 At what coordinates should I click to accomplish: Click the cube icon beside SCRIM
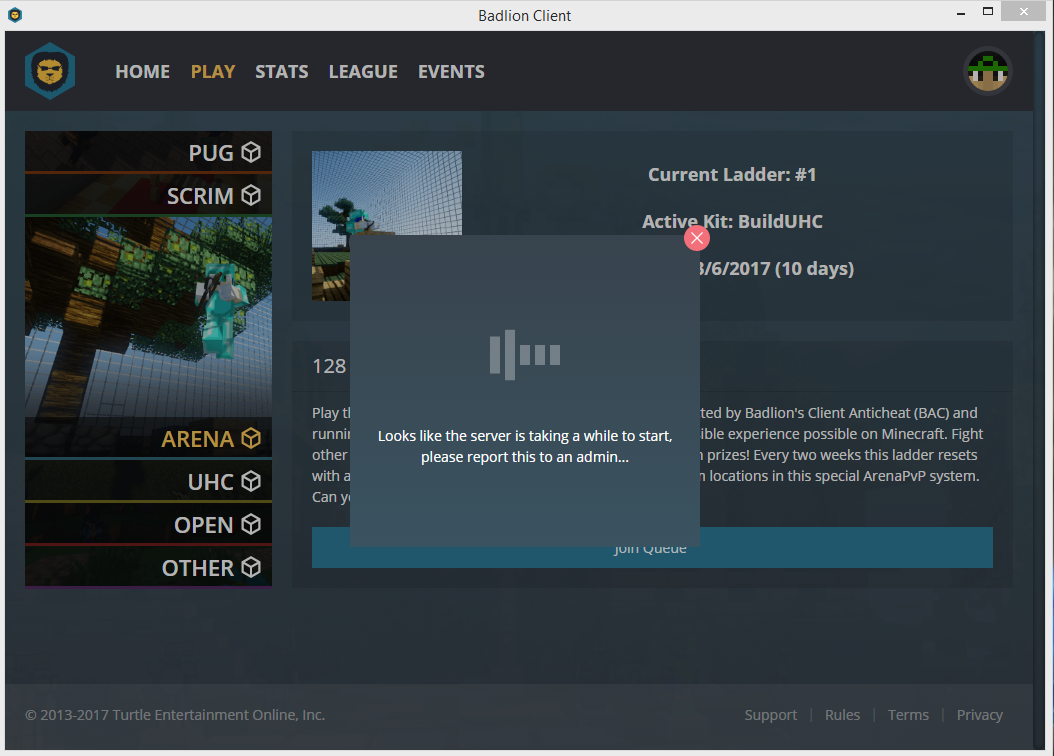tap(251, 196)
